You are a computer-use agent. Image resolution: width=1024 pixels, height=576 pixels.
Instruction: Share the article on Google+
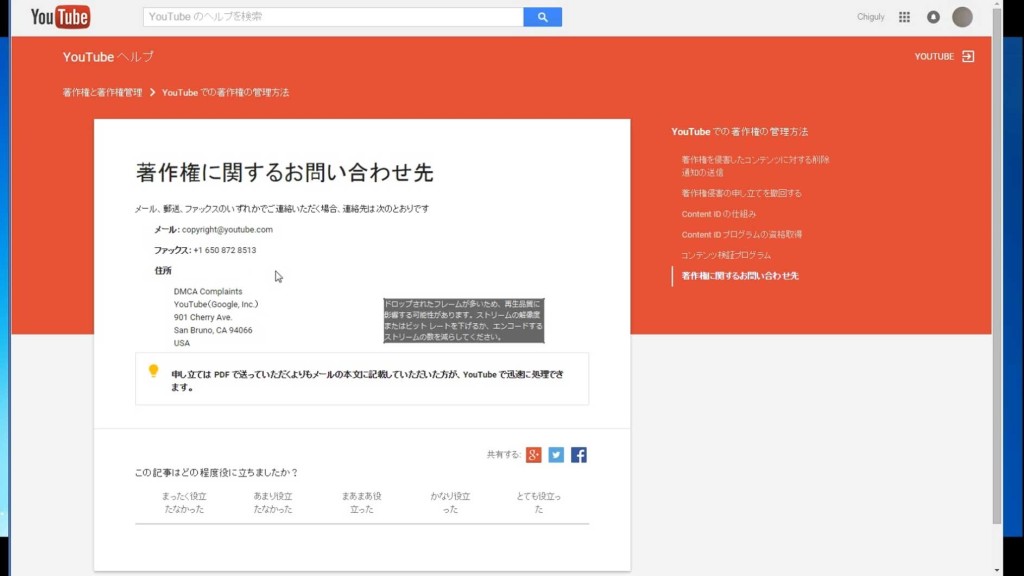tap(533, 455)
